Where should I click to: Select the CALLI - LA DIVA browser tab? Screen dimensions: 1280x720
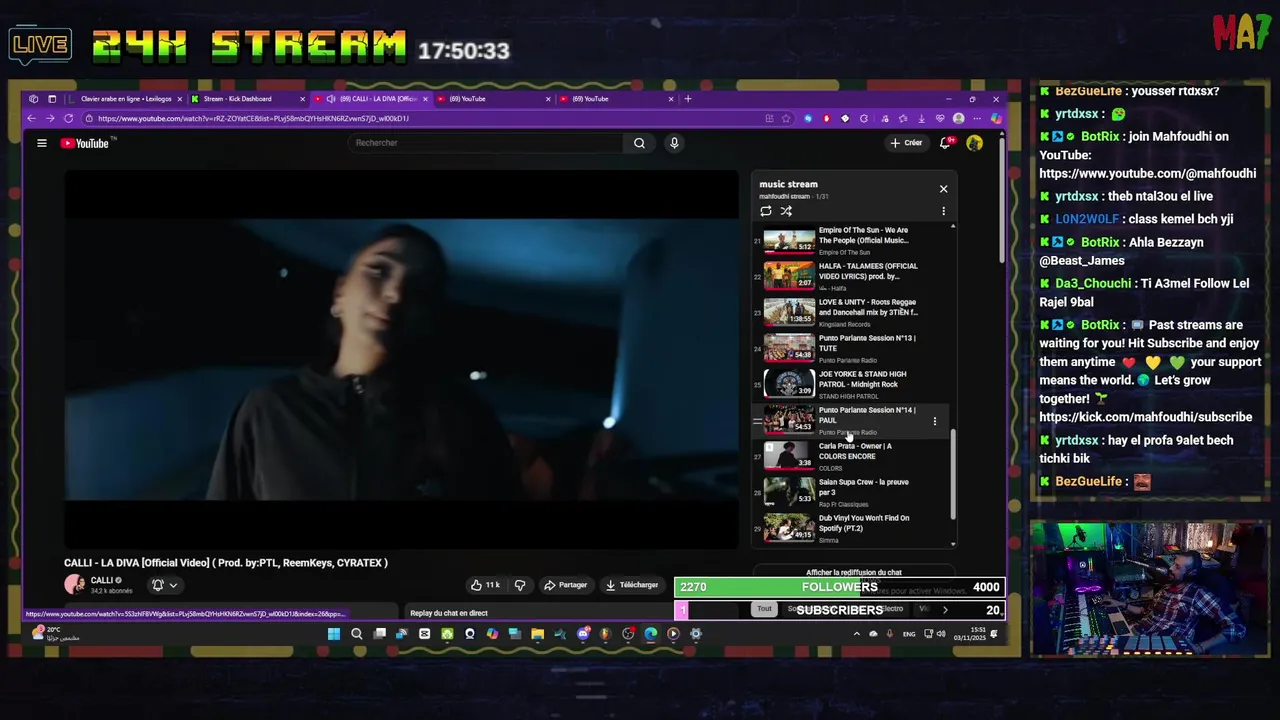pos(370,99)
